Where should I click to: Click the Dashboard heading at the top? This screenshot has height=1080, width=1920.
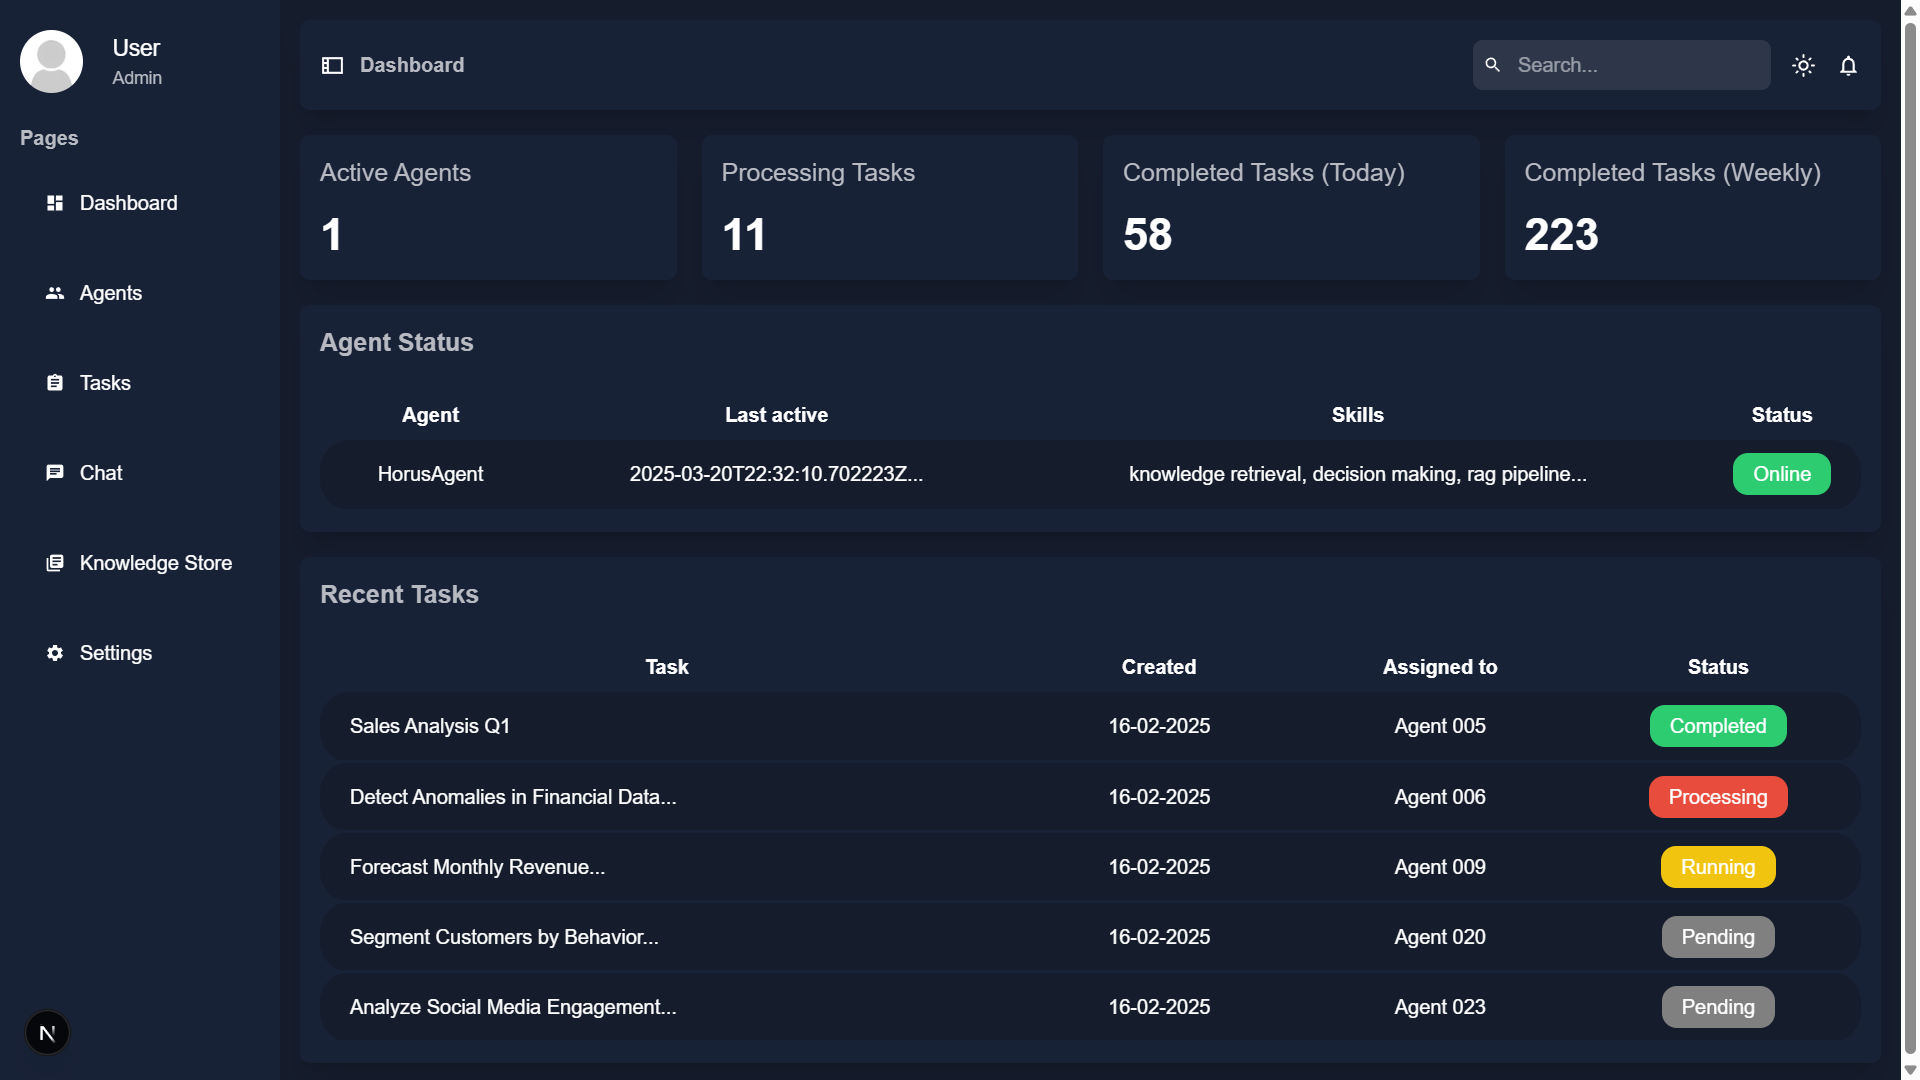click(x=412, y=65)
